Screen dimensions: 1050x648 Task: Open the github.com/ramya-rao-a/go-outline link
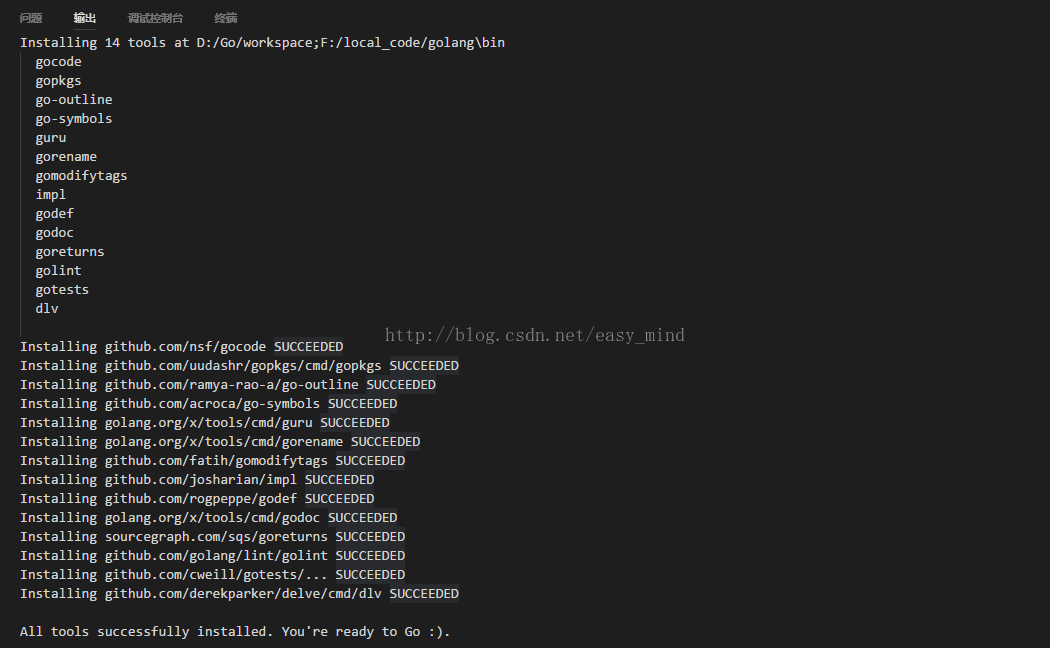click(231, 385)
